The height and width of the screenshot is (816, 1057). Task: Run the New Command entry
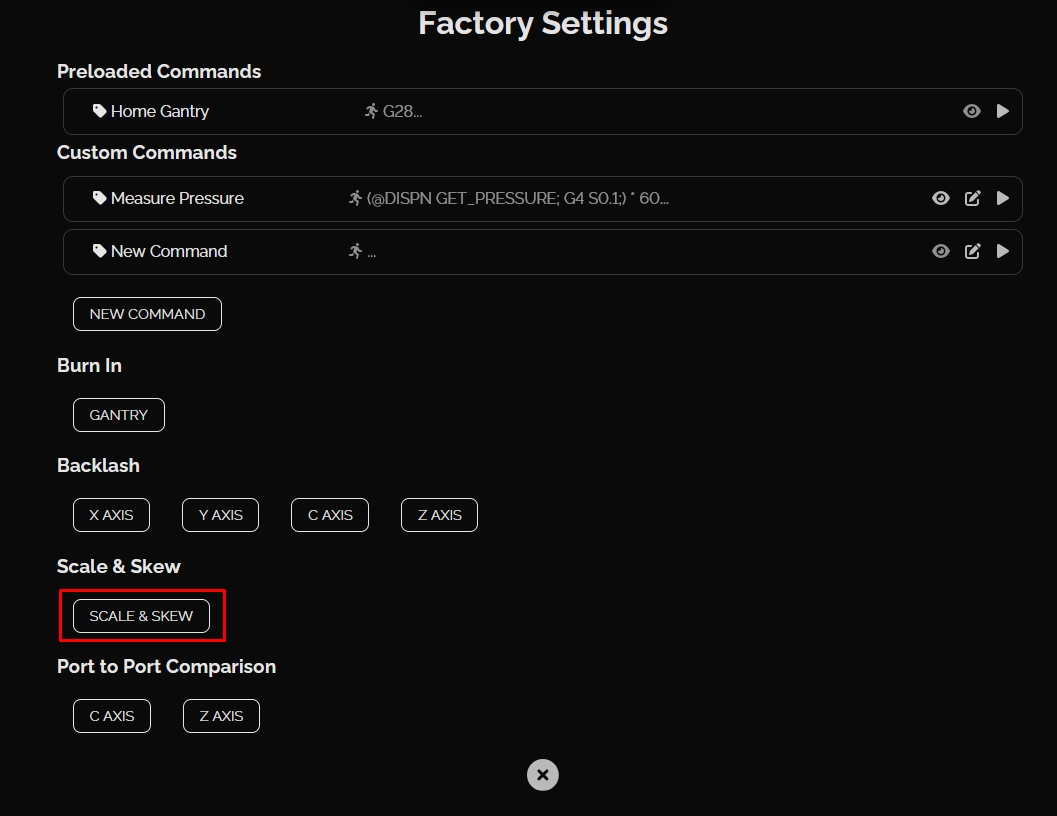(1003, 251)
